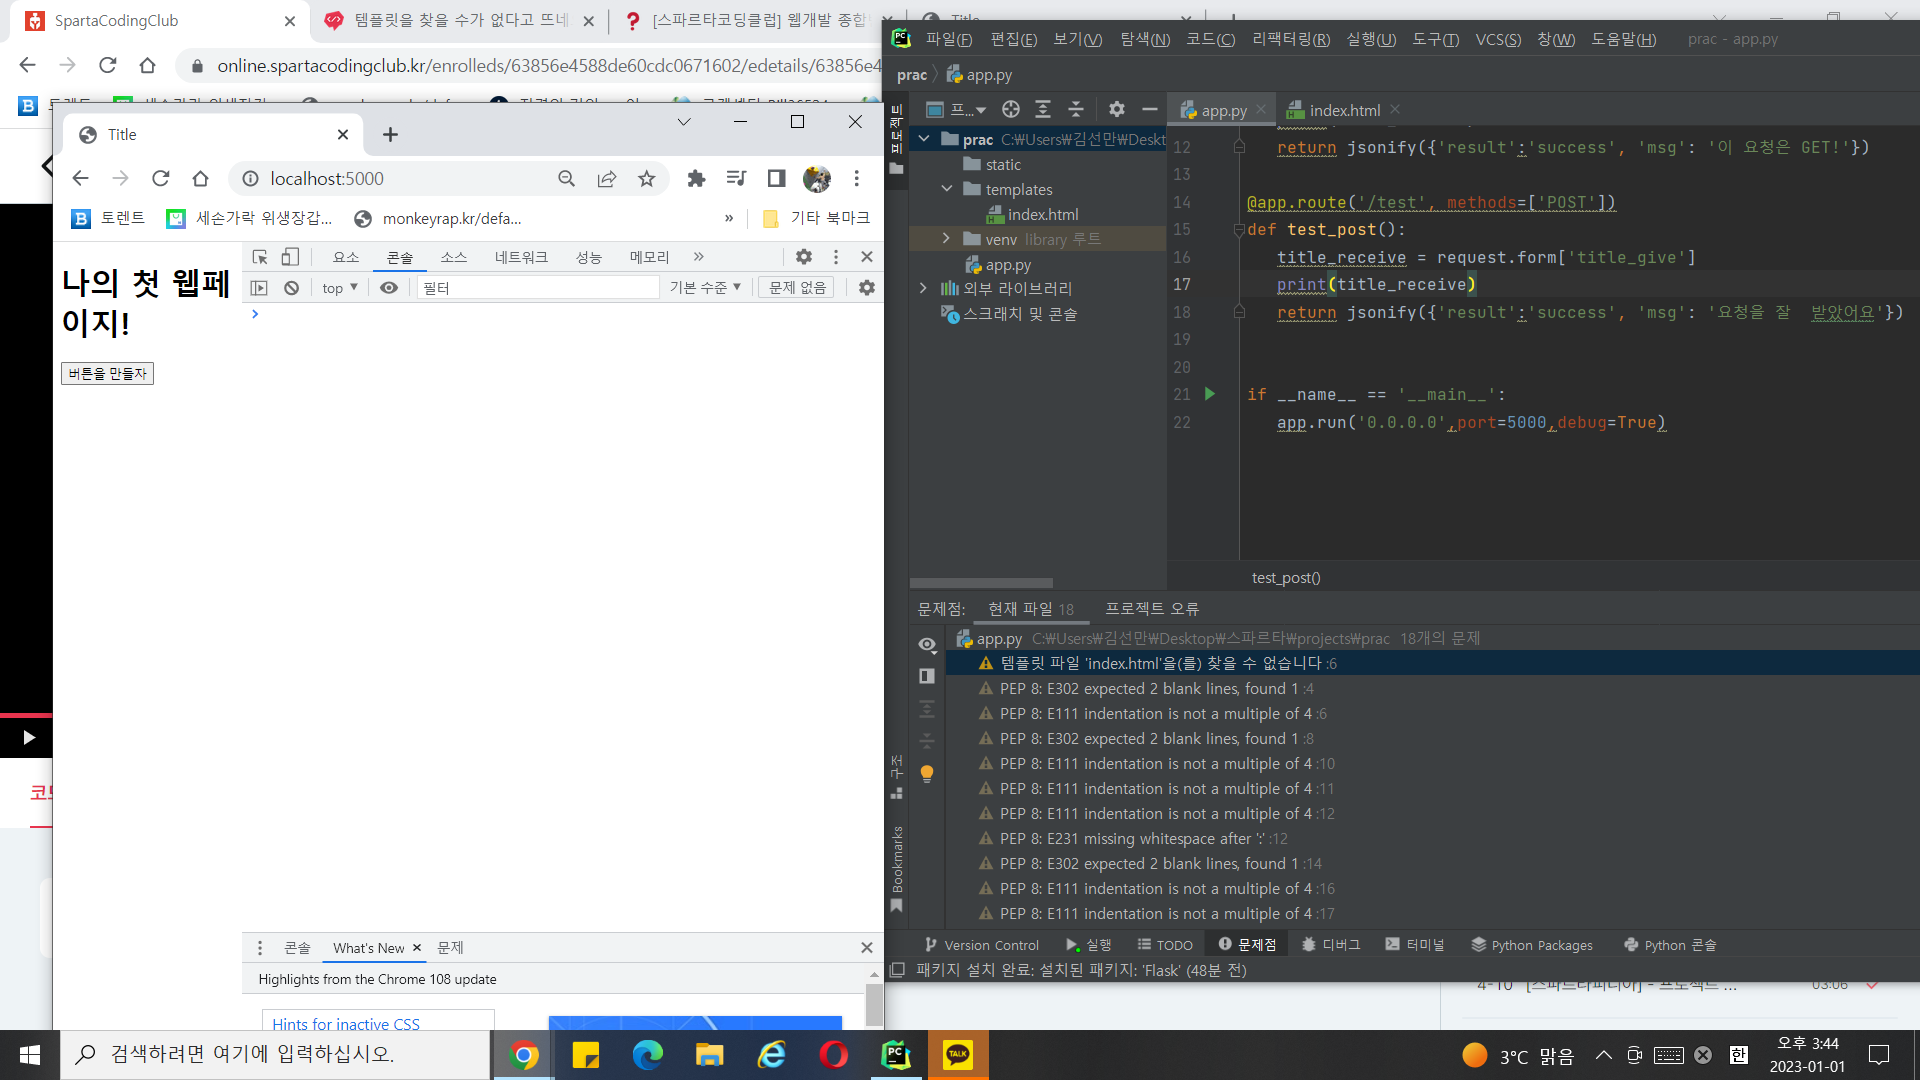Toggle the device toolbar in DevTools
This screenshot has width=1920, height=1080.
pyautogui.click(x=290, y=257)
